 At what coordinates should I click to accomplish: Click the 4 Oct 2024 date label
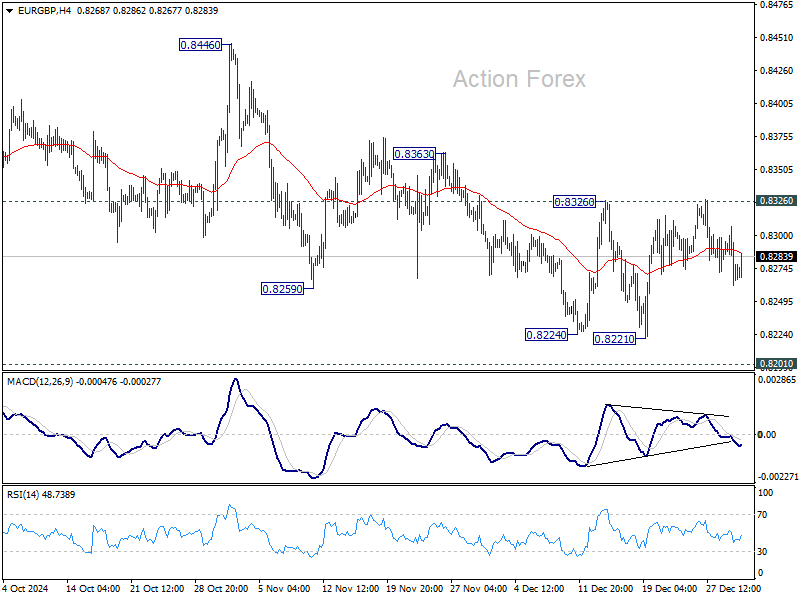[x=25, y=588]
